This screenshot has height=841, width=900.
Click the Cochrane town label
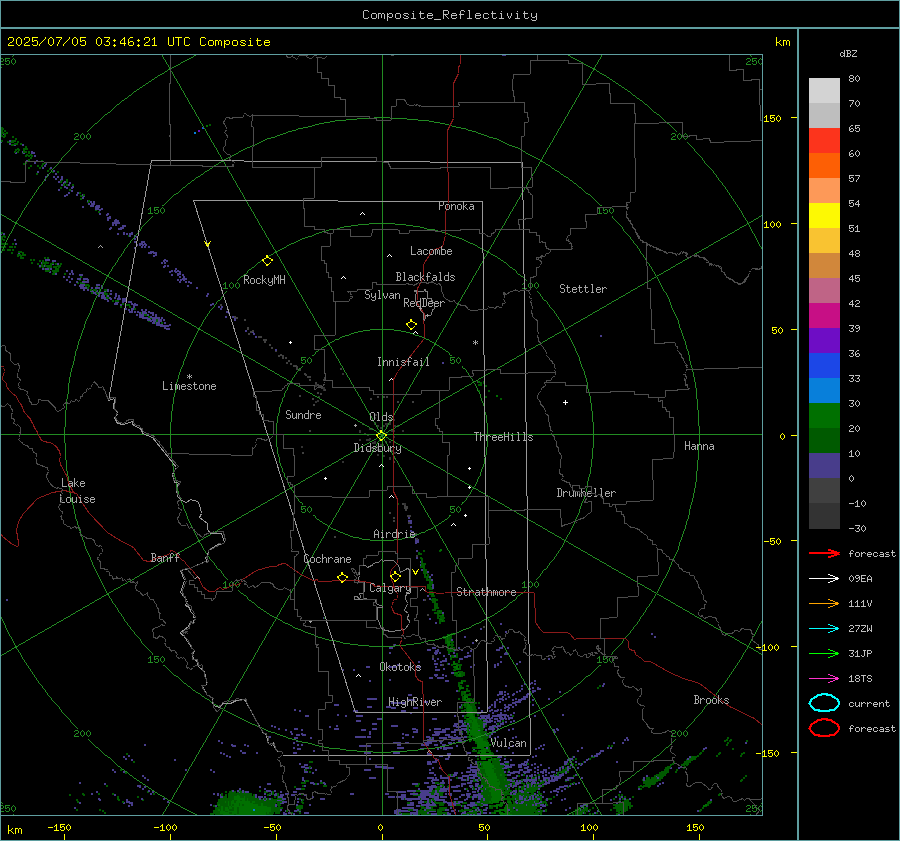point(327,559)
